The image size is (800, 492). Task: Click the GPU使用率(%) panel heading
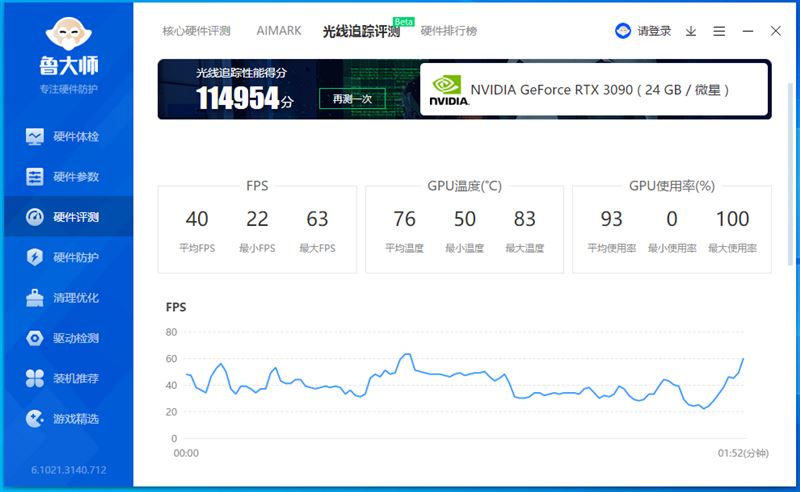click(x=671, y=186)
